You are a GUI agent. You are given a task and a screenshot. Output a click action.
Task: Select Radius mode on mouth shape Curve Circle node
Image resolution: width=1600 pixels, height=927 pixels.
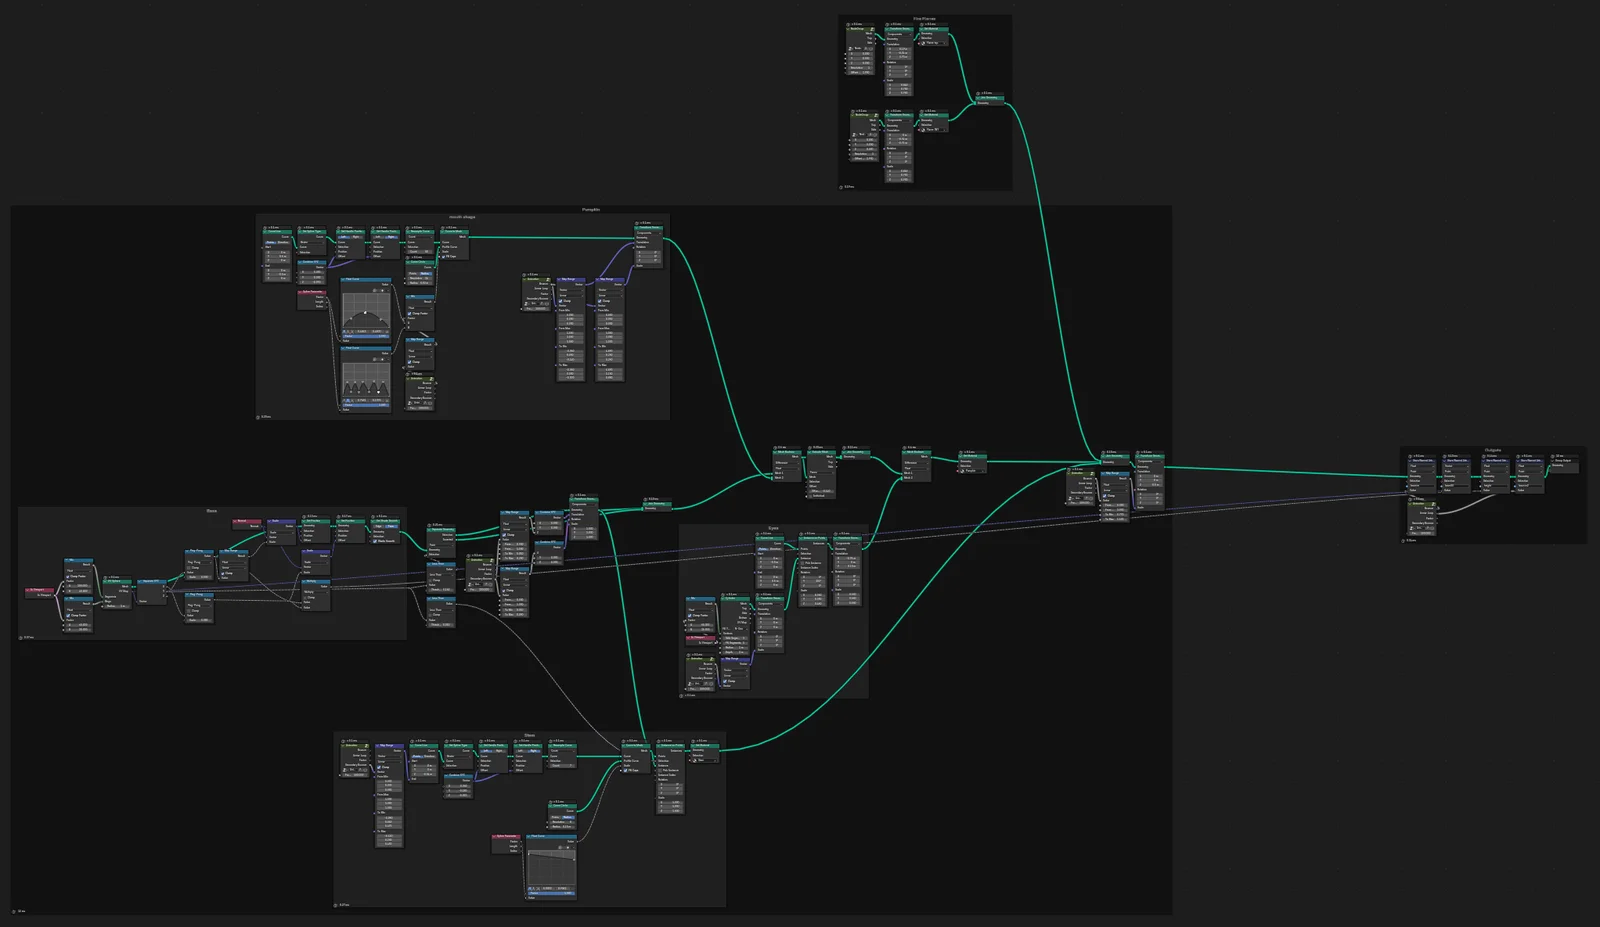[x=426, y=273]
